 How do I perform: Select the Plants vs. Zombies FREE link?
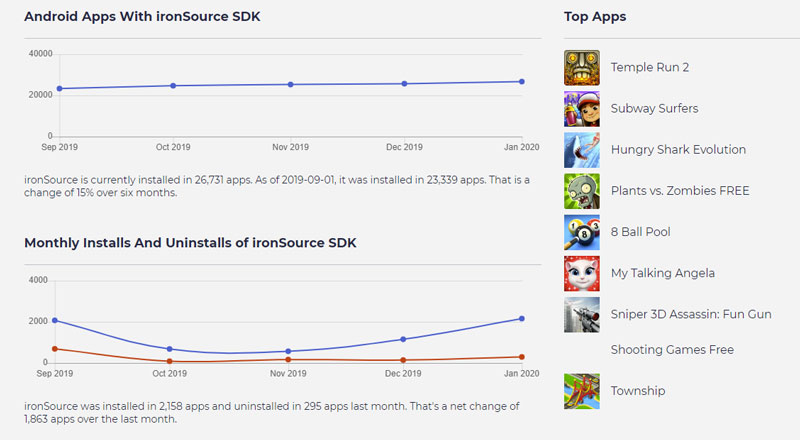680,191
